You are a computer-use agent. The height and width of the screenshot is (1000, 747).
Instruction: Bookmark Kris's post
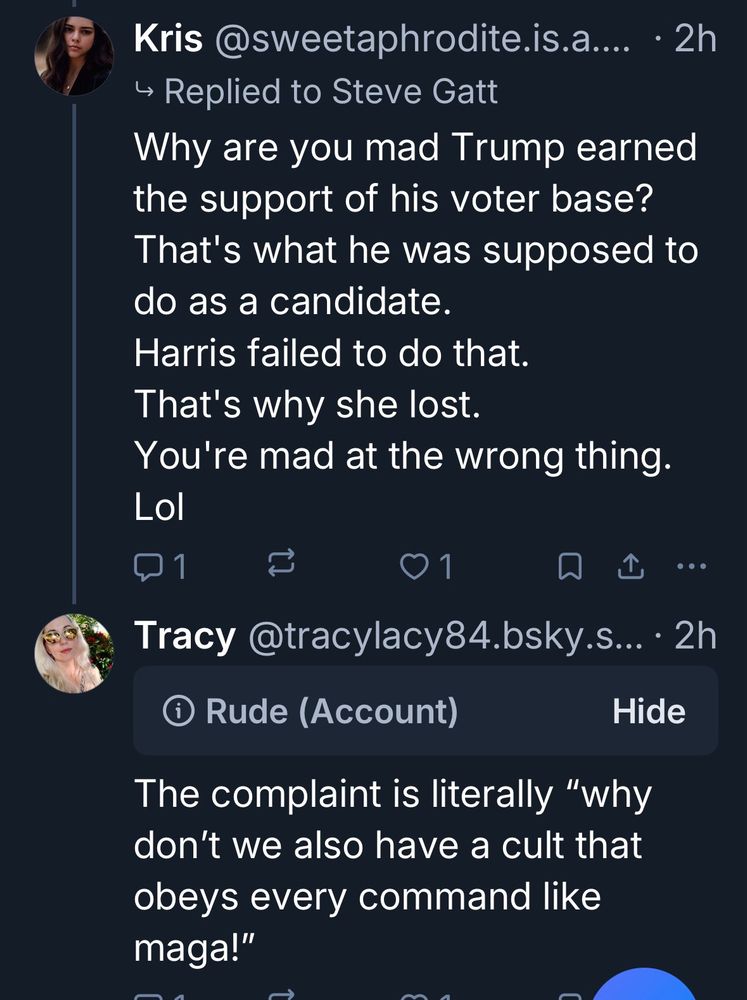pos(569,568)
